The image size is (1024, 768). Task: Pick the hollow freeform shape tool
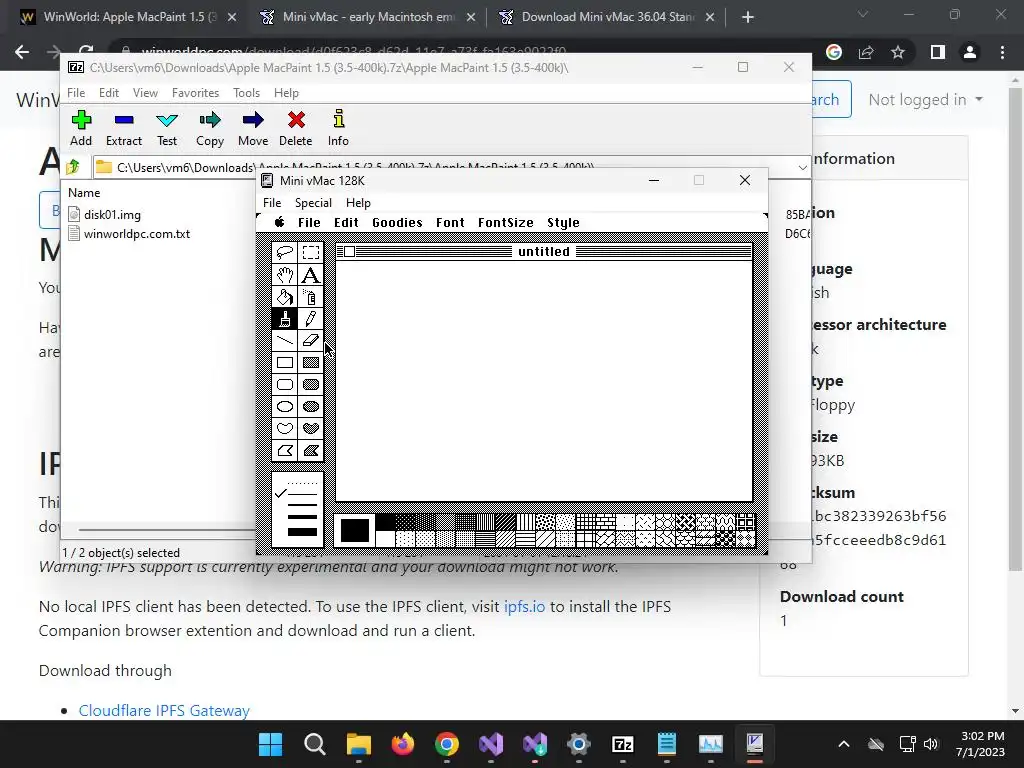pyautogui.click(x=285, y=428)
